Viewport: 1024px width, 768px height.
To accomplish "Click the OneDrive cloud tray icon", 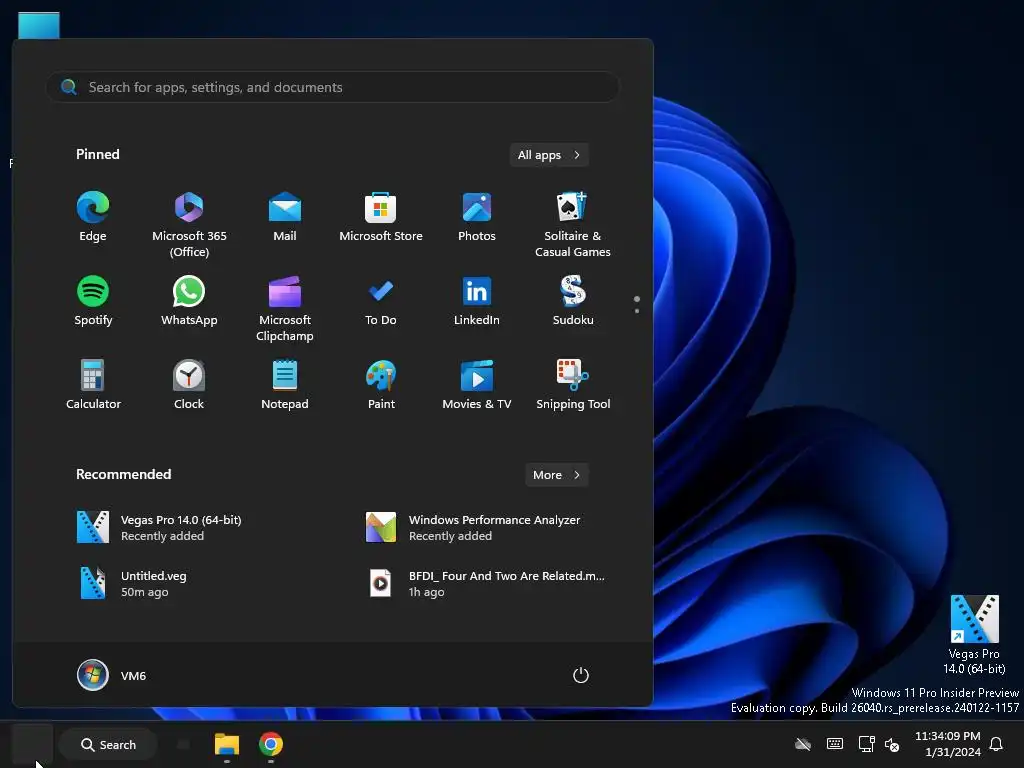I will pyautogui.click(x=803, y=744).
